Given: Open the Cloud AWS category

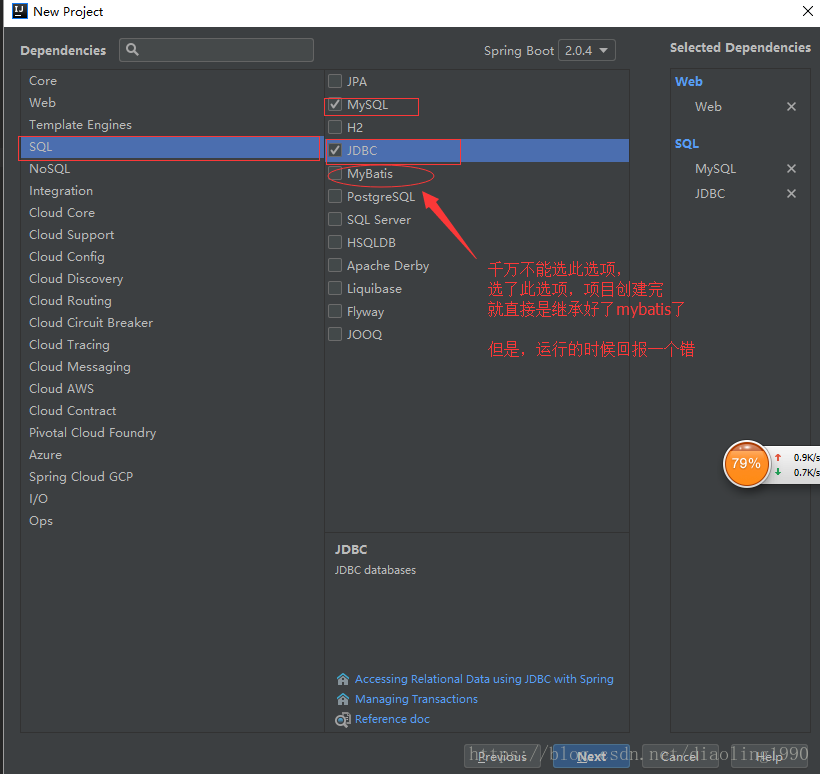Looking at the screenshot, I should [x=172, y=389].
